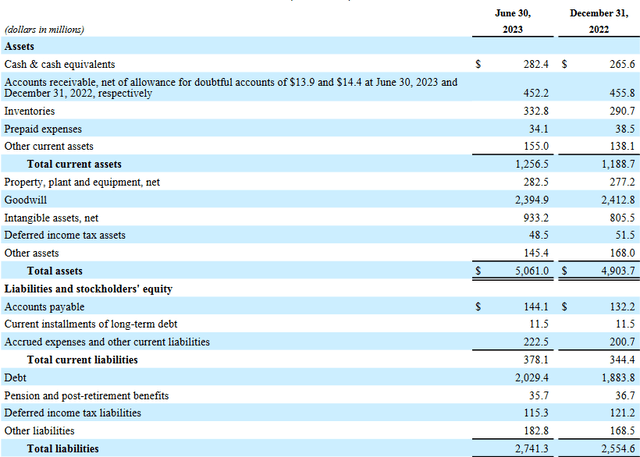Click the Total assets amount 5,061.0
This screenshot has height=457, width=640.
[x=532, y=271]
